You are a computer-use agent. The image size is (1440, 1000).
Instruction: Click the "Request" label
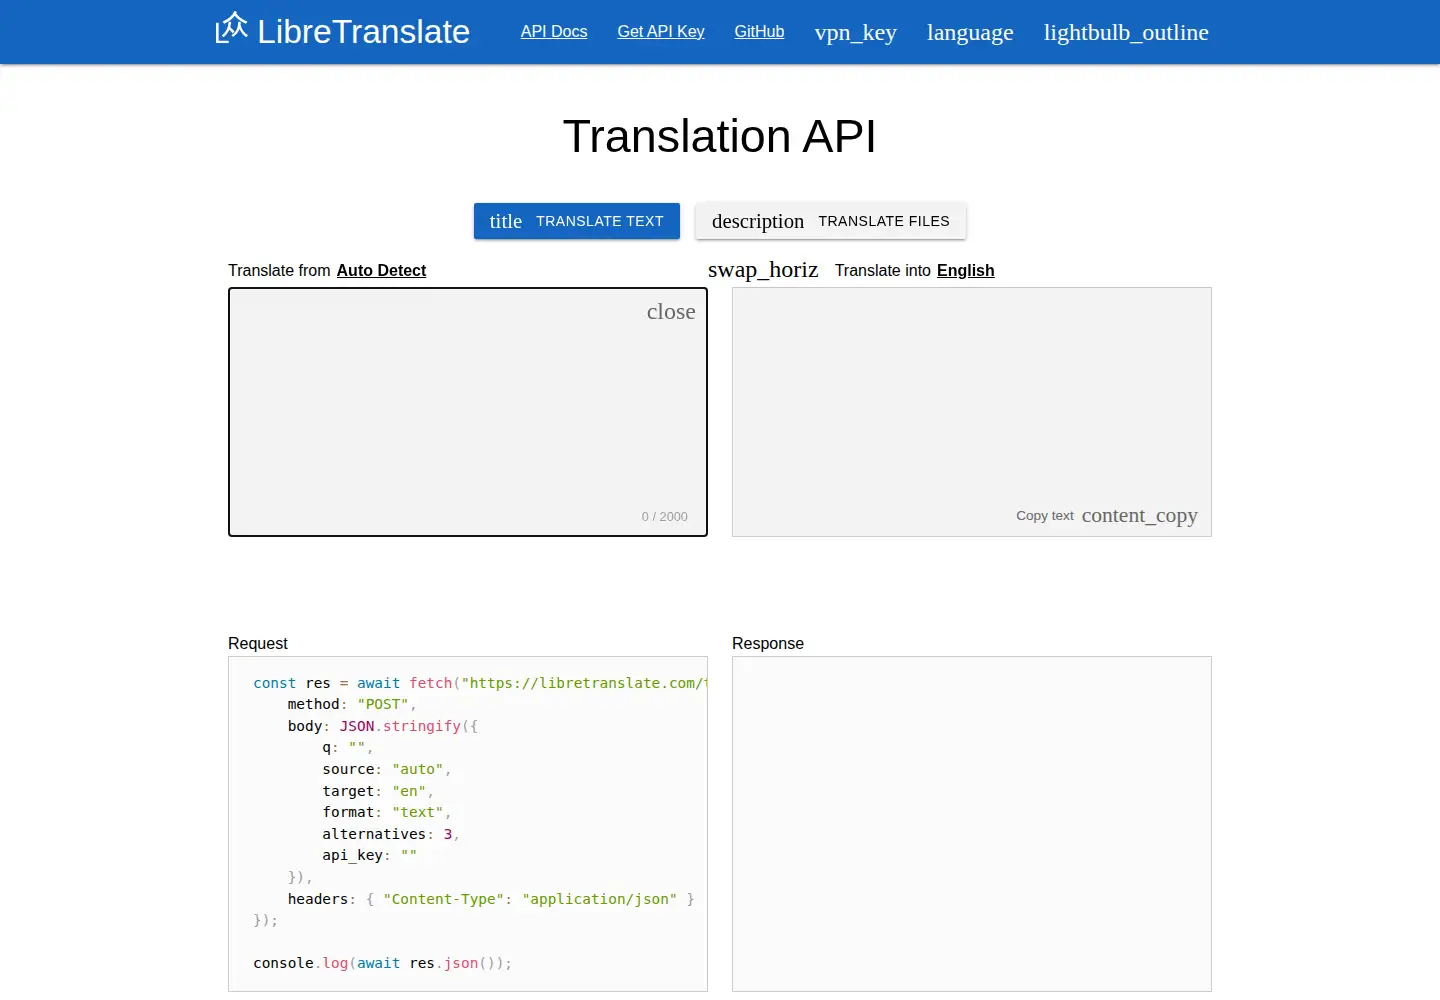[x=258, y=643]
